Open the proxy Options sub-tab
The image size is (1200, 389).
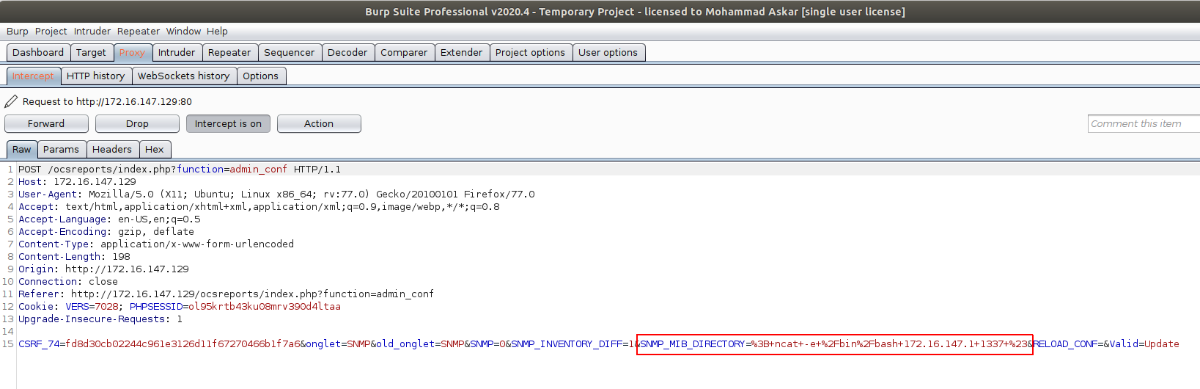point(260,76)
